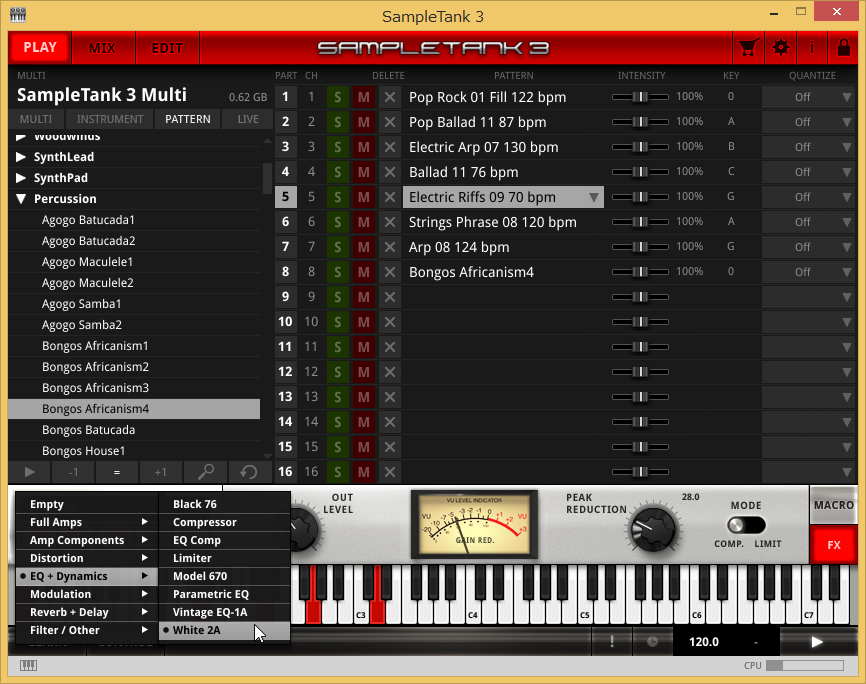866x684 pixels.
Task: Click the equals (=) browser button
Action: point(117,472)
